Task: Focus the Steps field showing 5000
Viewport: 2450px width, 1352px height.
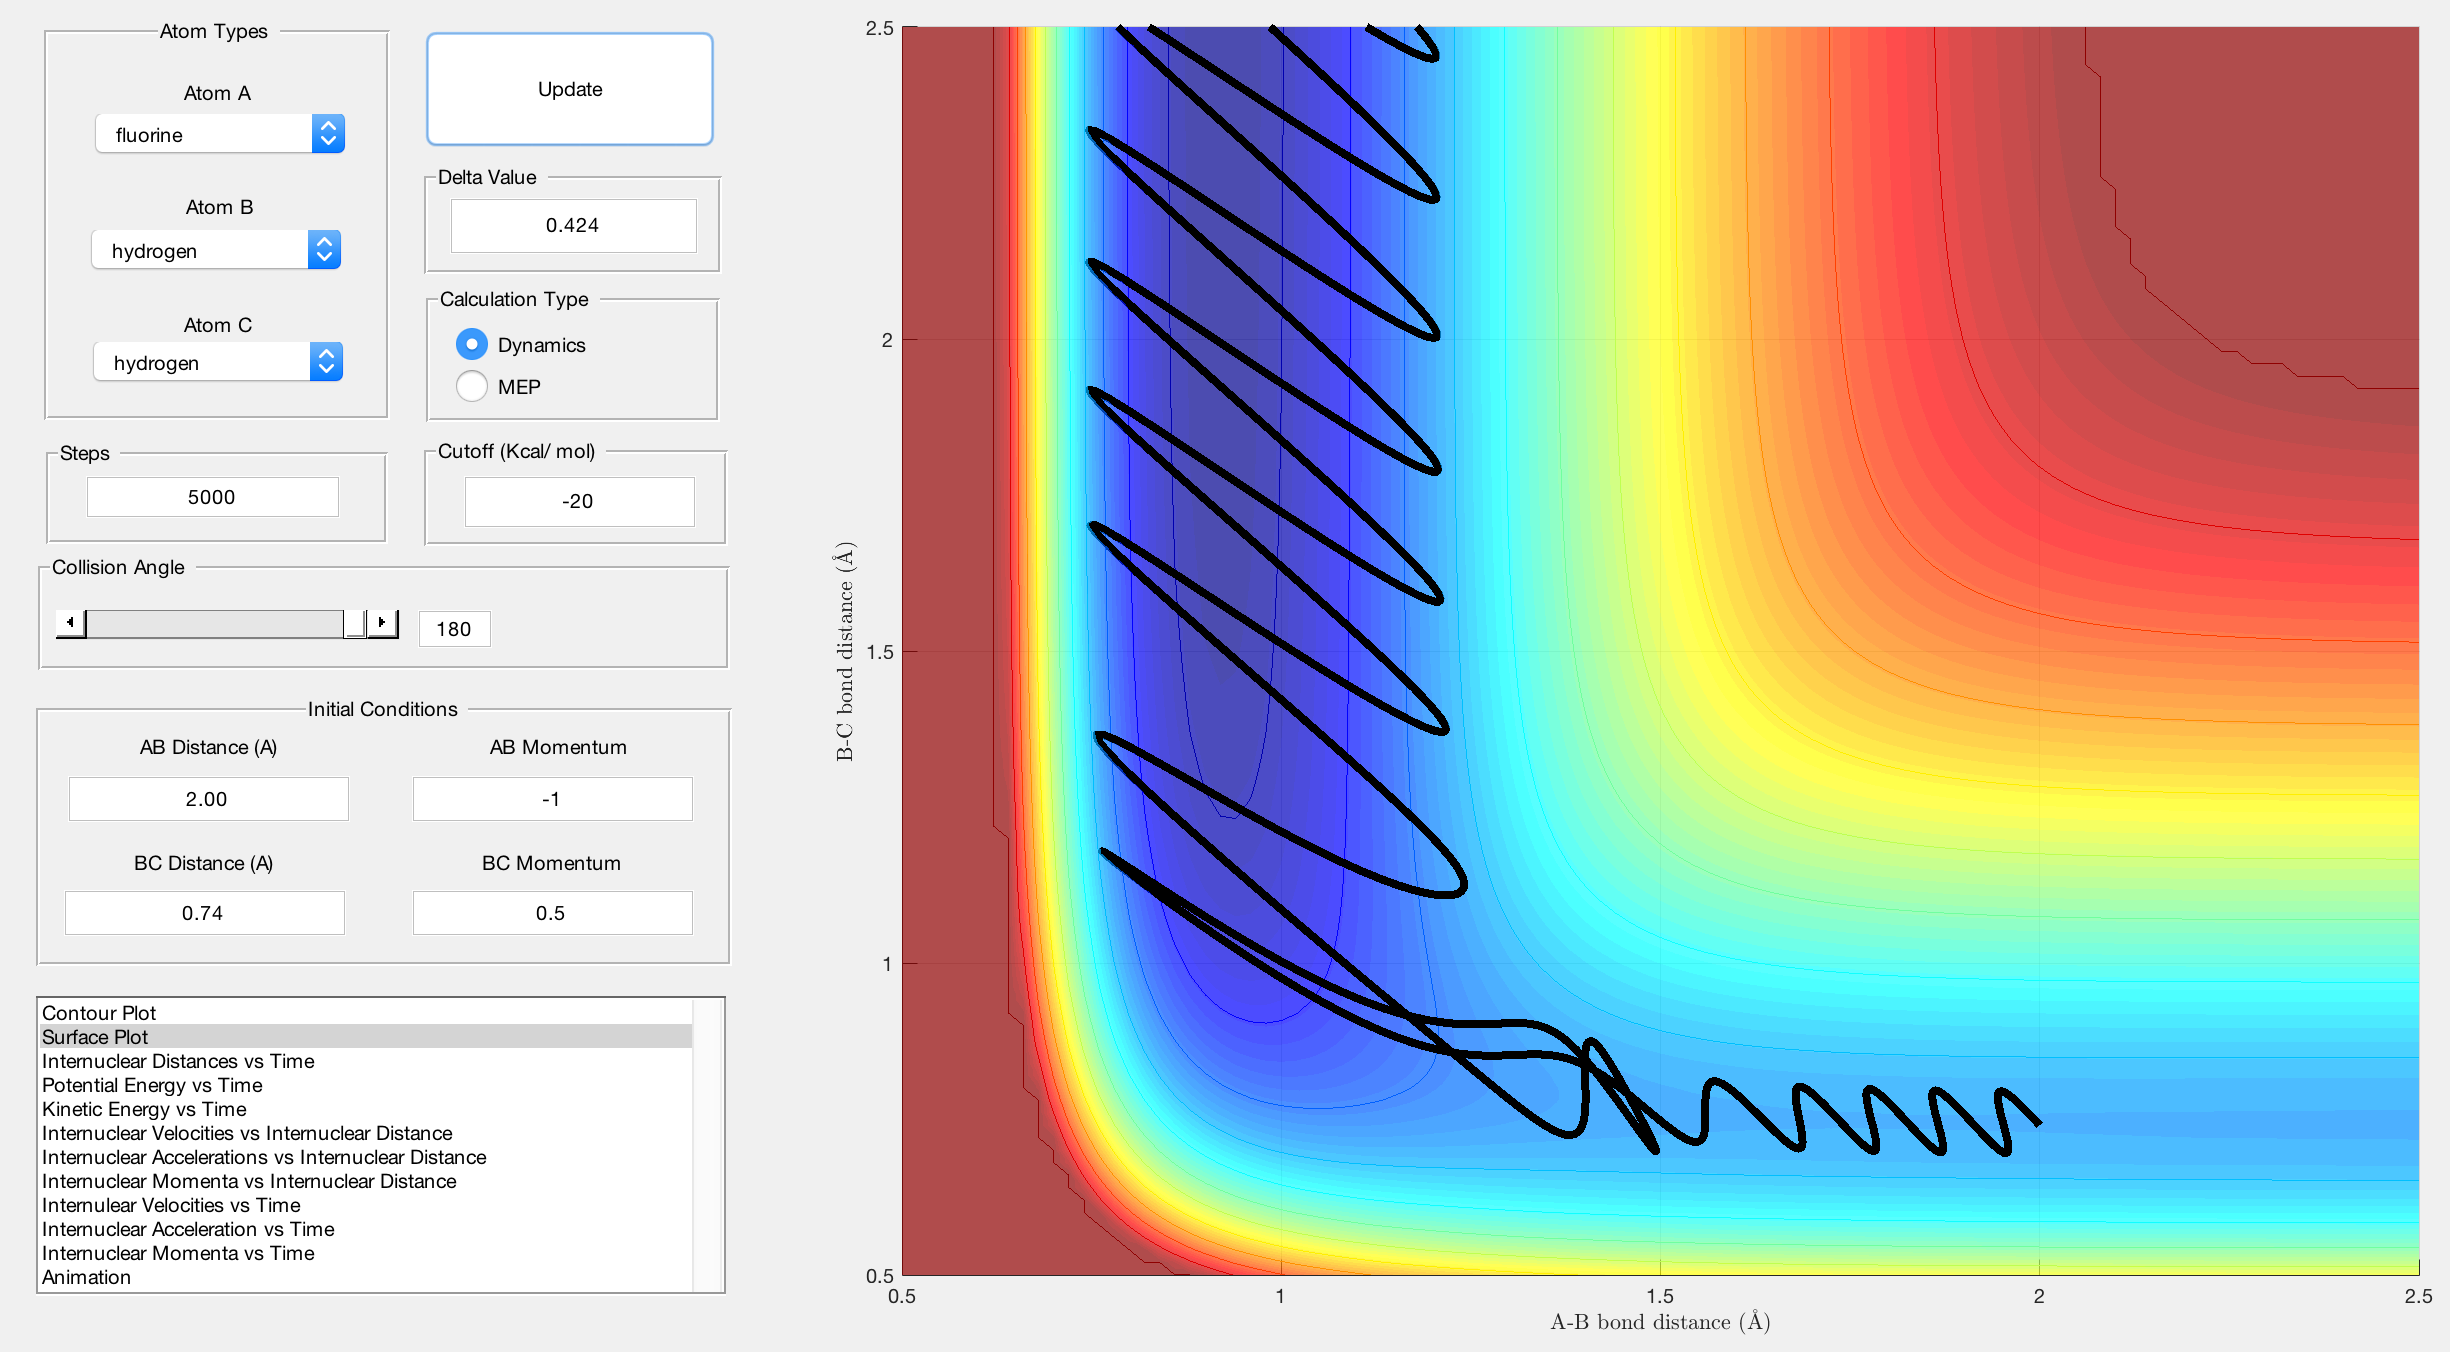Action: (x=212, y=497)
